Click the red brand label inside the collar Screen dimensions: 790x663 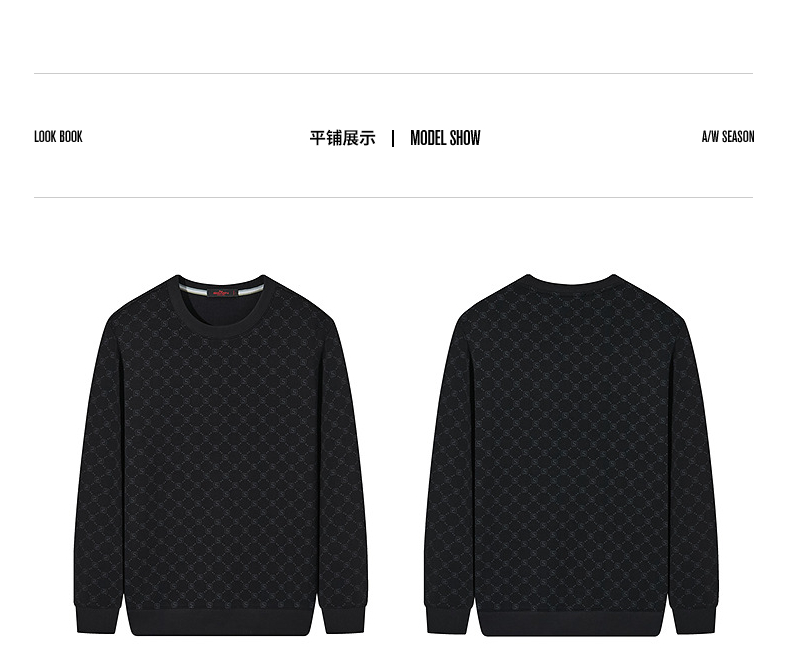pyautogui.click(x=221, y=293)
